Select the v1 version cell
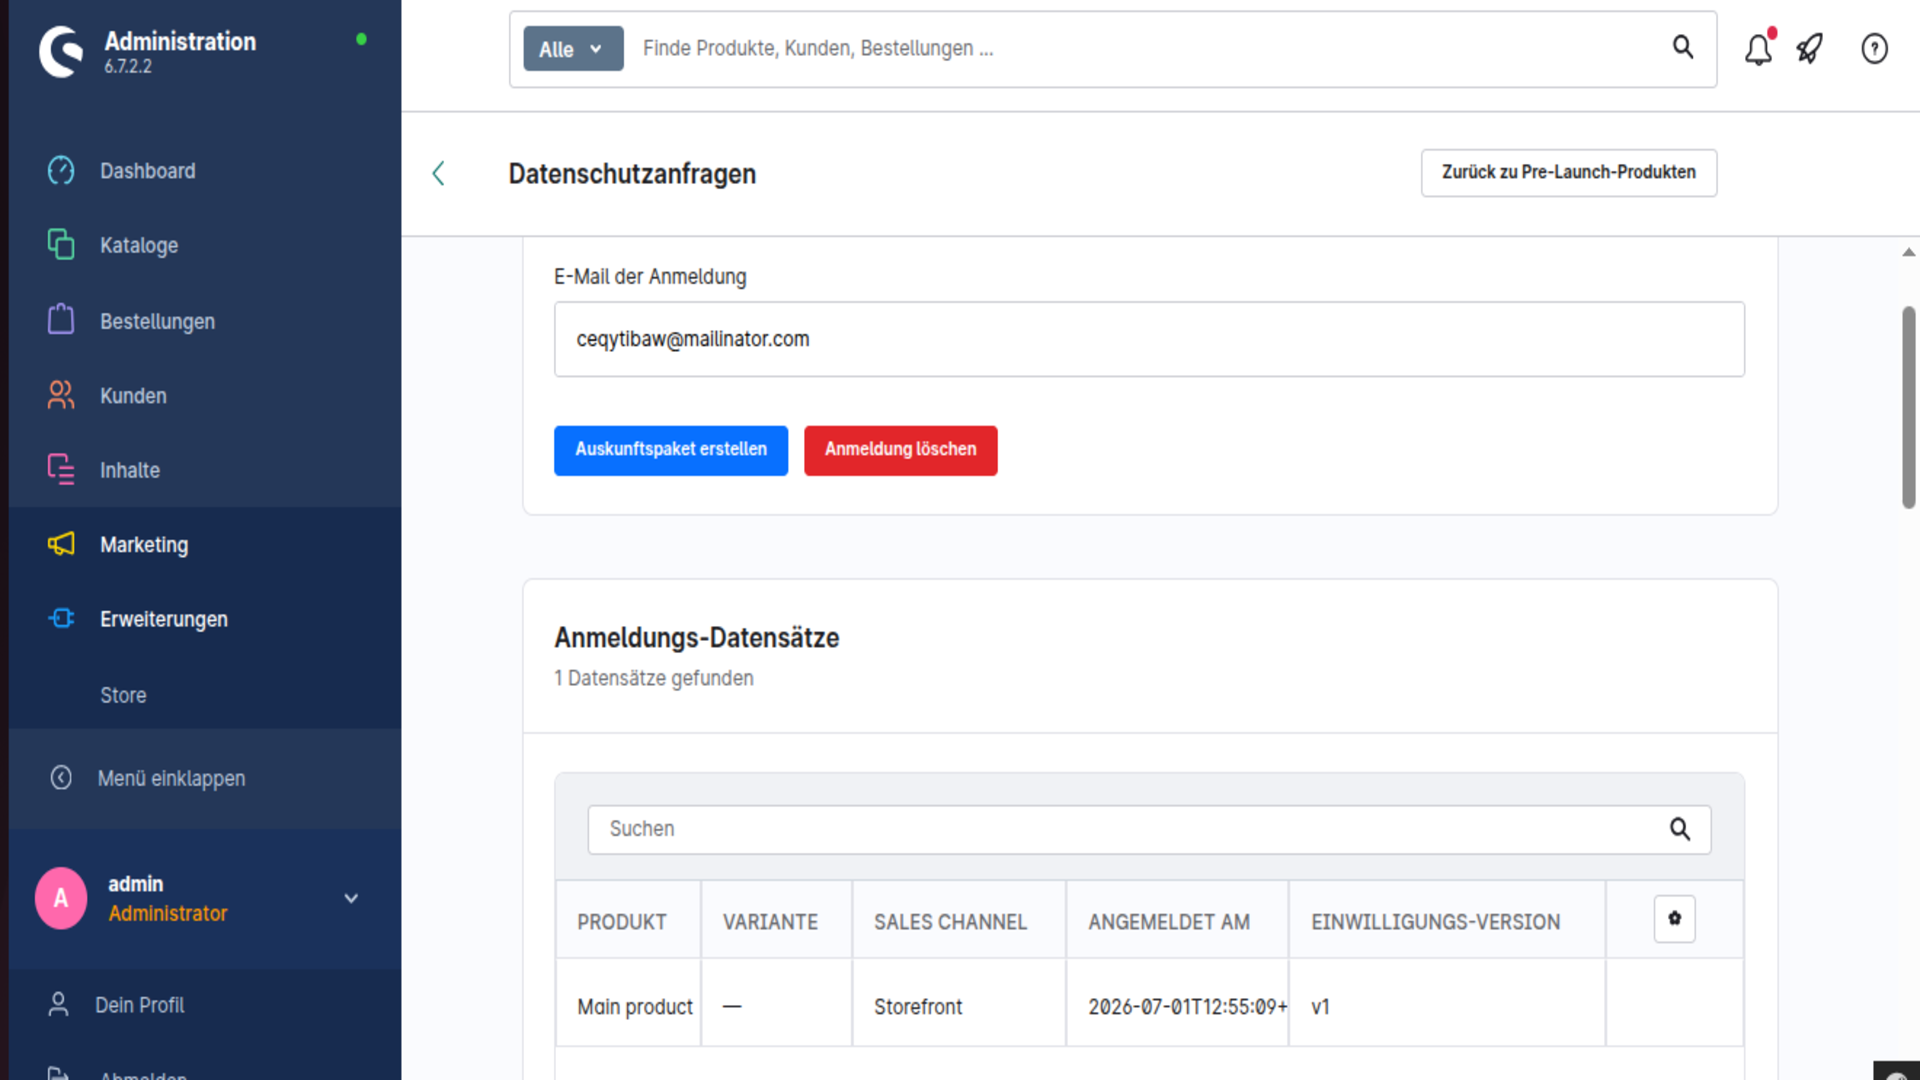This screenshot has width=1920, height=1080. click(1447, 1003)
